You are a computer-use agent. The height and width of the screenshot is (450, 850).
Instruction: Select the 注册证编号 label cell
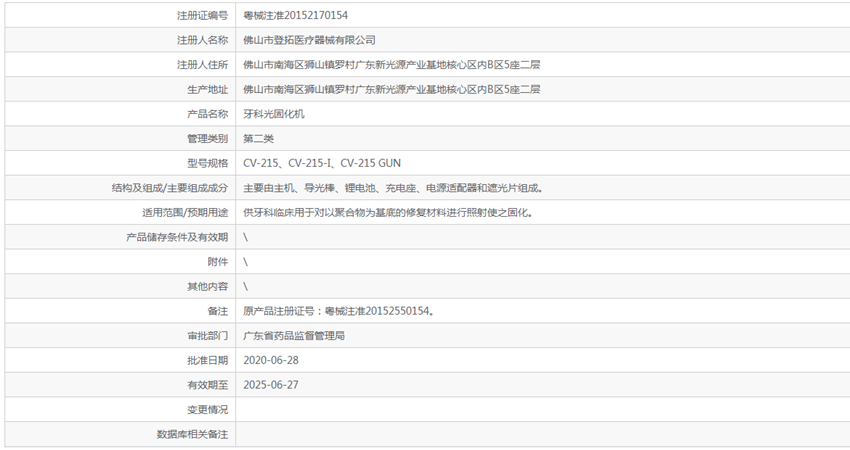point(202,16)
